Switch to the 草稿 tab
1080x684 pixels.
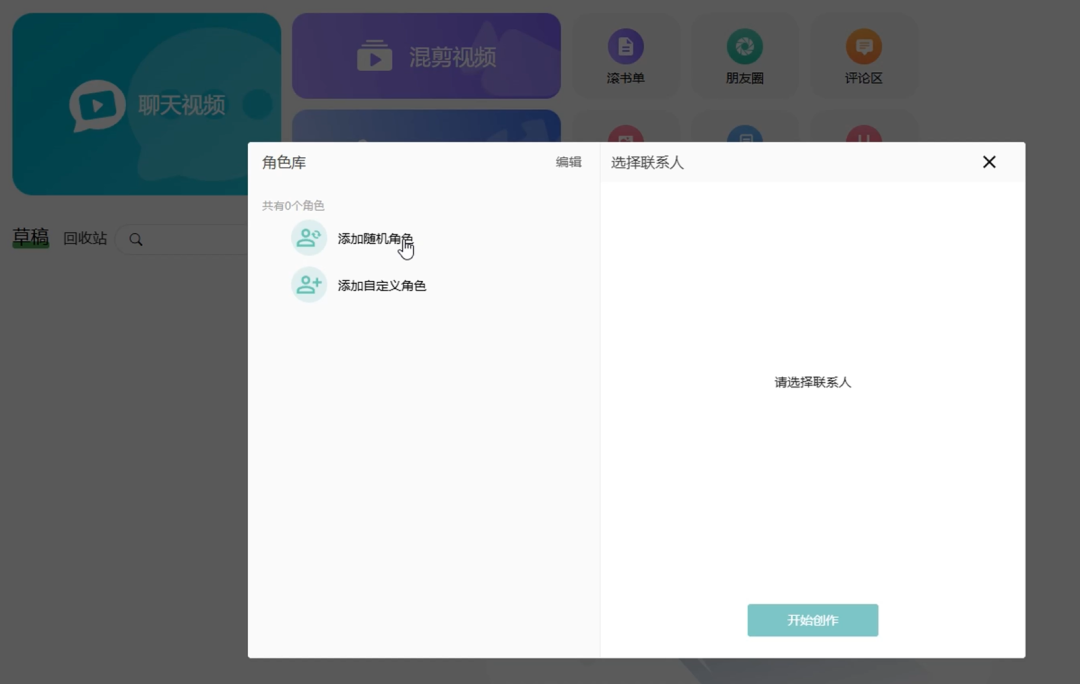(x=31, y=238)
